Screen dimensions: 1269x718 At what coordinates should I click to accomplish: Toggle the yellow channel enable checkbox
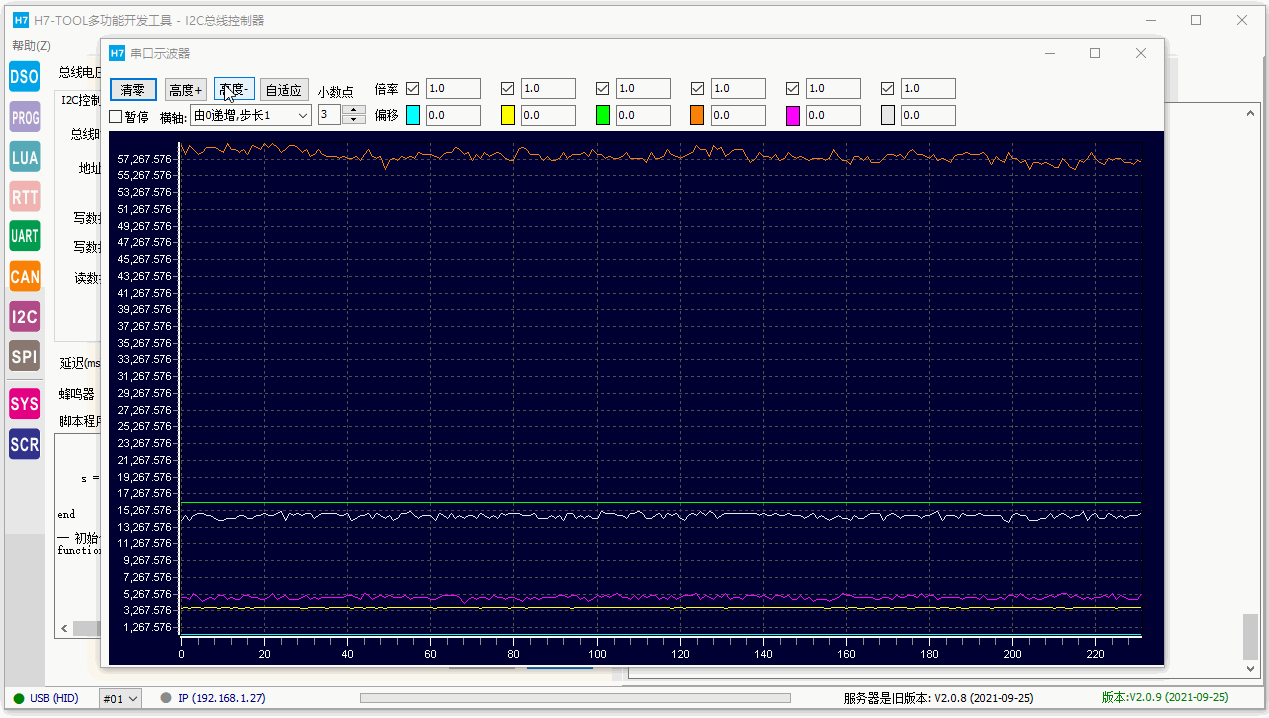point(507,88)
